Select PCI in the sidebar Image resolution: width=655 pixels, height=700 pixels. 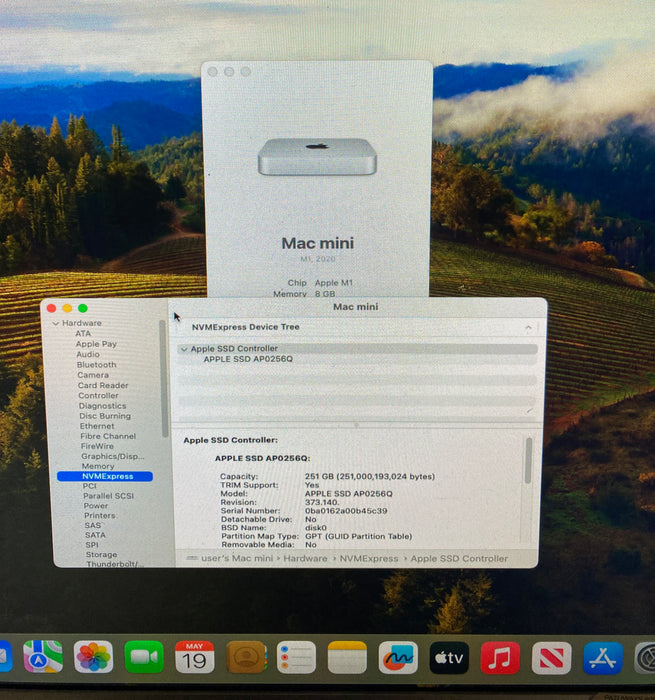(x=89, y=486)
